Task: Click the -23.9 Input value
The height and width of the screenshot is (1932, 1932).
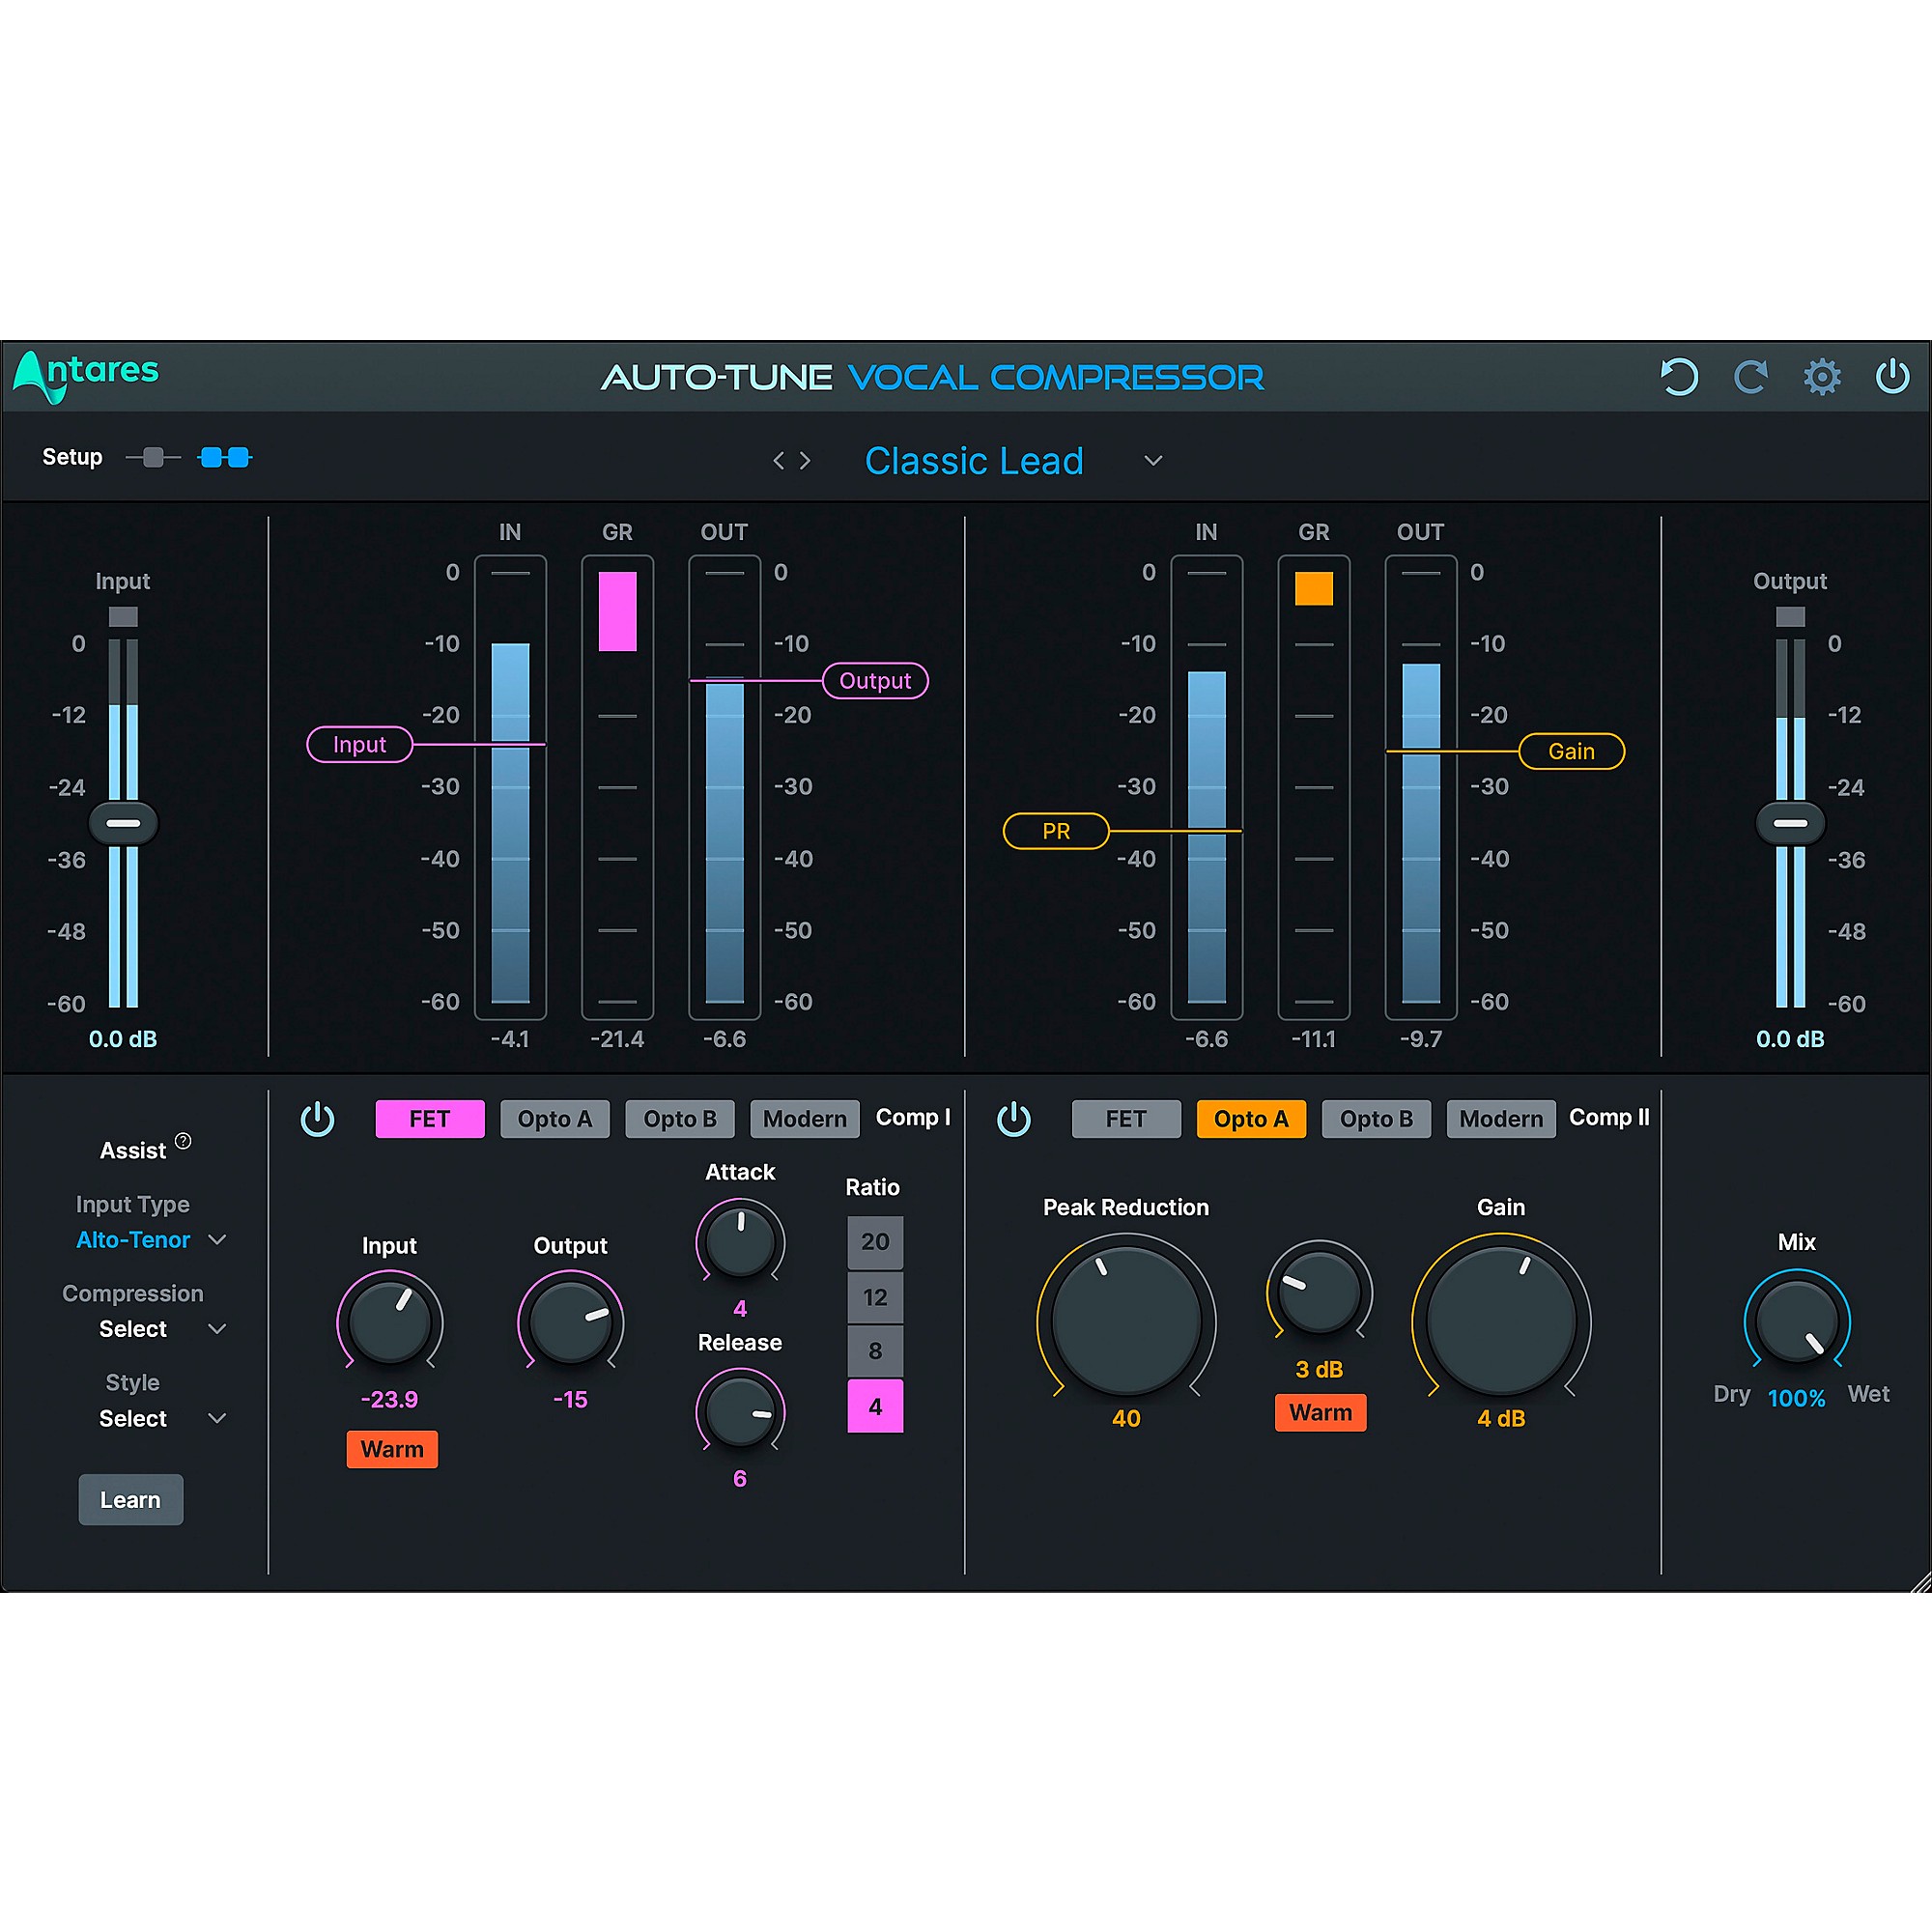Action: click(389, 1400)
